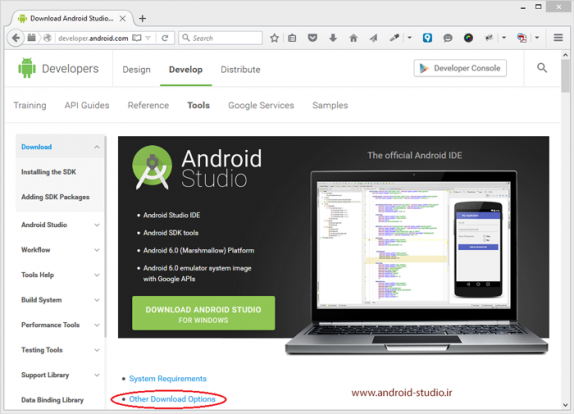The width and height of the screenshot is (574, 414).
Task: Open reader view icon in address bar
Action: coord(137,38)
